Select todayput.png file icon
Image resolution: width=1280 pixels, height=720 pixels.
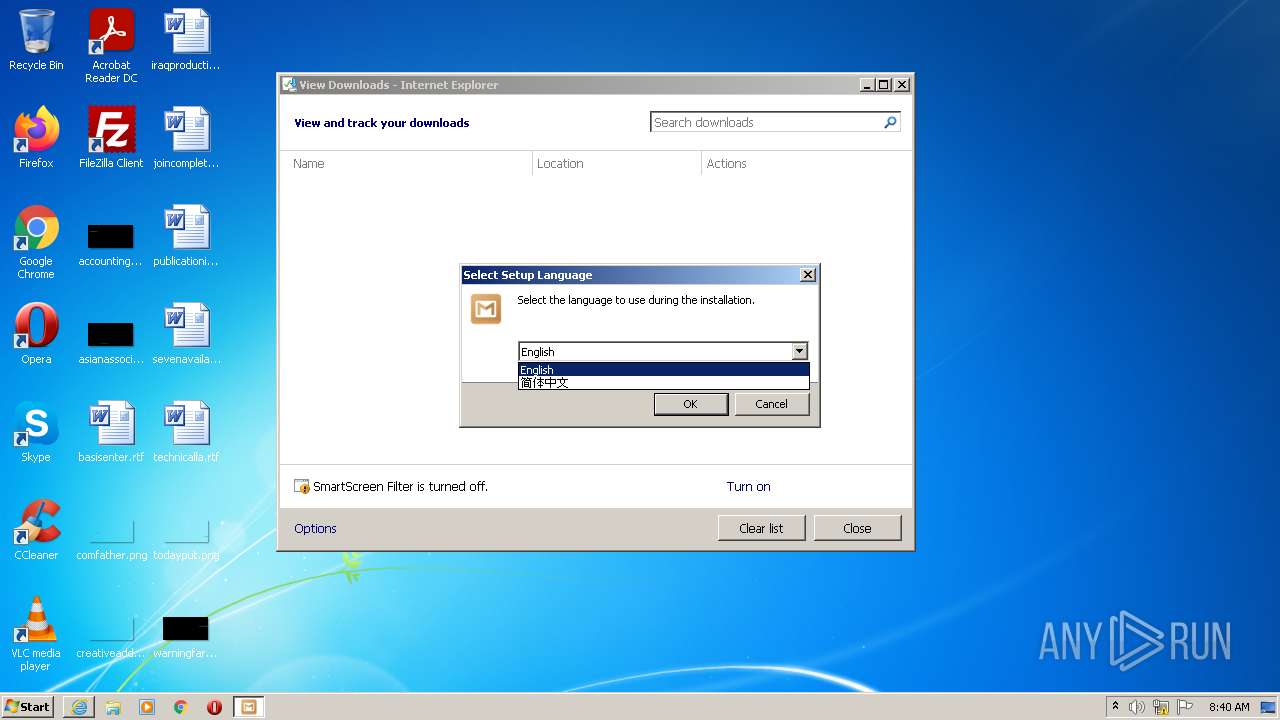point(186,537)
